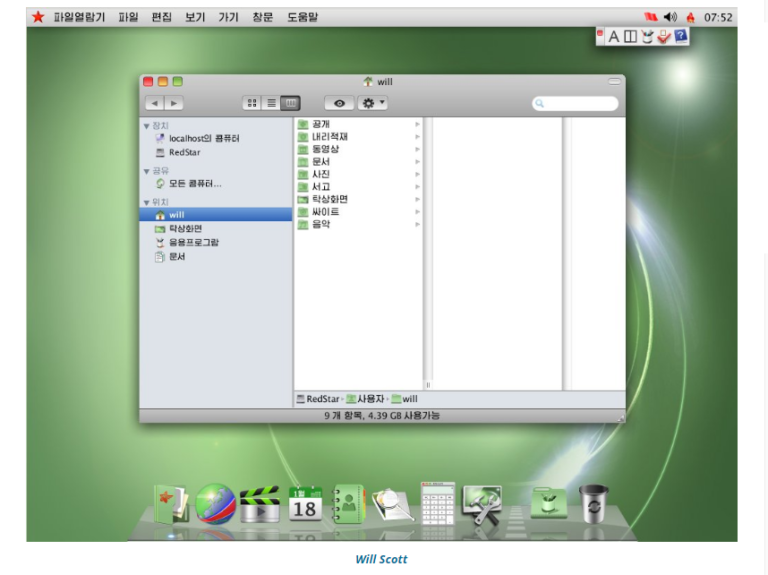
Task: Open the 도움말 menu
Action: [x=302, y=17]
